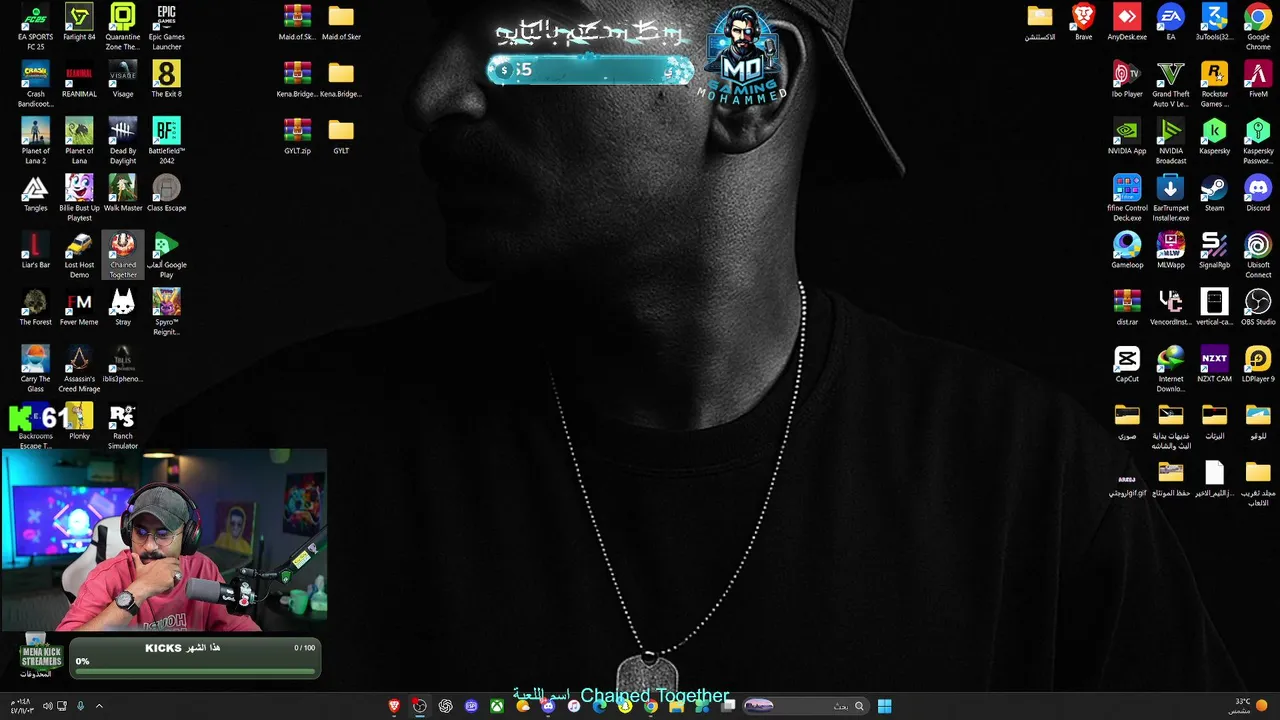Image resolution: width=1280 pixels, height=720 pixels.
Task: Select the GYLT.zip archive file
Action: pos(297,136)
